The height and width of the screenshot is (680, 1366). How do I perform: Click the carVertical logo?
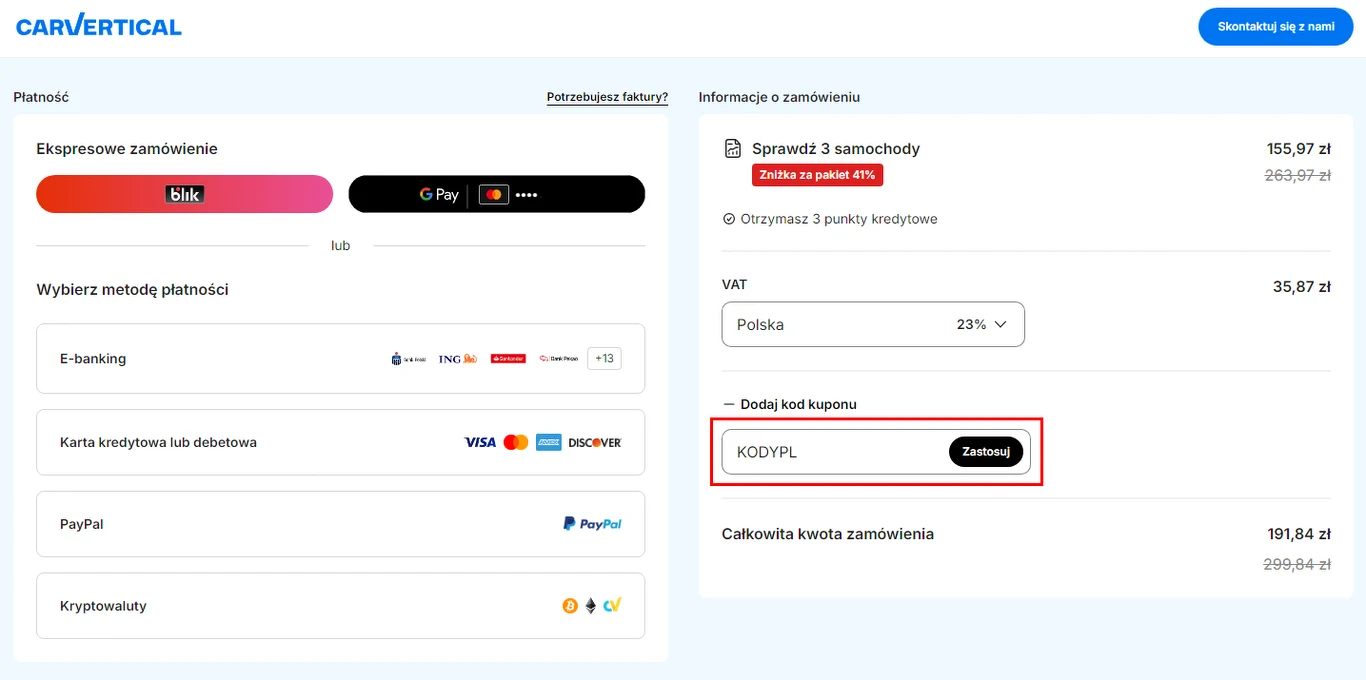pyautogui.click(x=98, y=26)
